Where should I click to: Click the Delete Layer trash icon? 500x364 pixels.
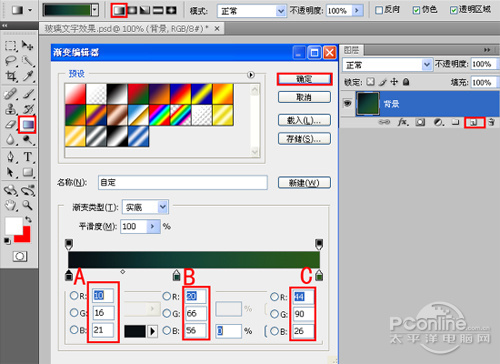[x=491, y=122]
